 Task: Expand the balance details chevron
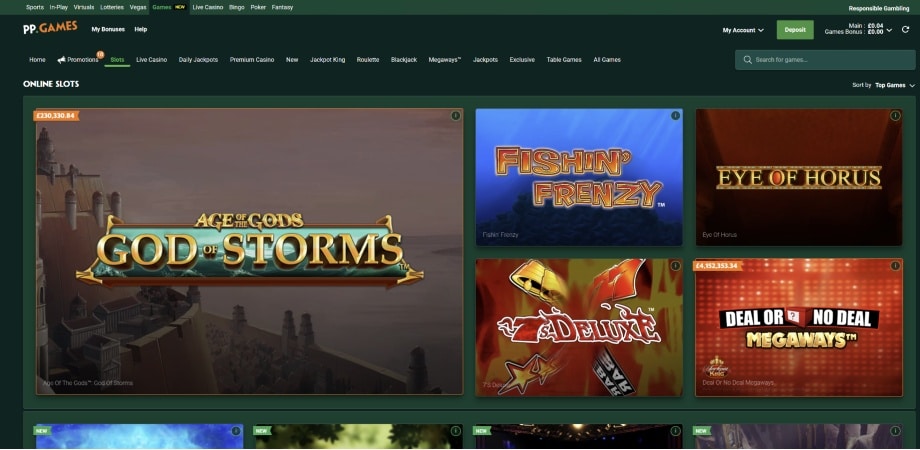pos(889,30)
